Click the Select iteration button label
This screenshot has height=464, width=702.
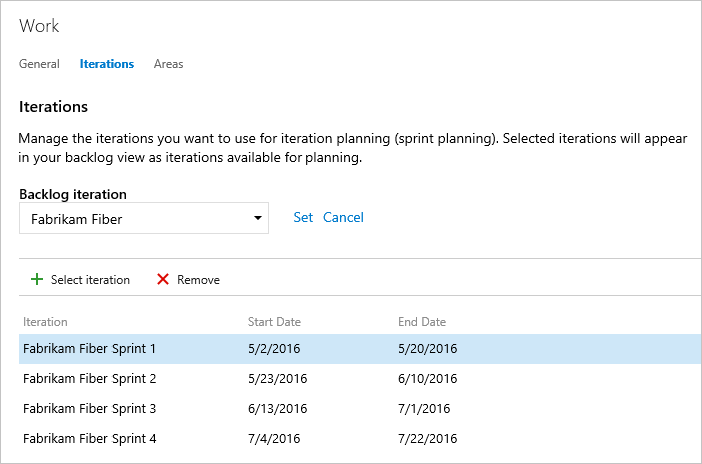[90, 280]
